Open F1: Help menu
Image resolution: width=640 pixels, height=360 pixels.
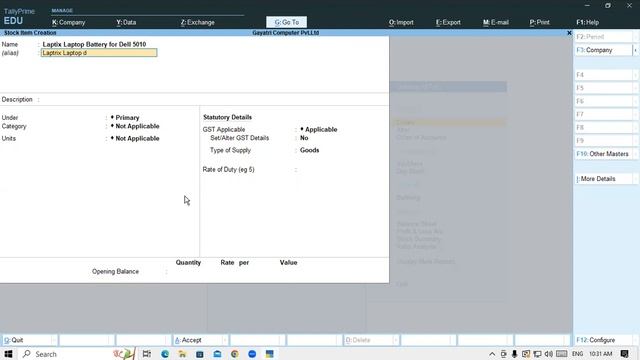(x=588, y=22)
